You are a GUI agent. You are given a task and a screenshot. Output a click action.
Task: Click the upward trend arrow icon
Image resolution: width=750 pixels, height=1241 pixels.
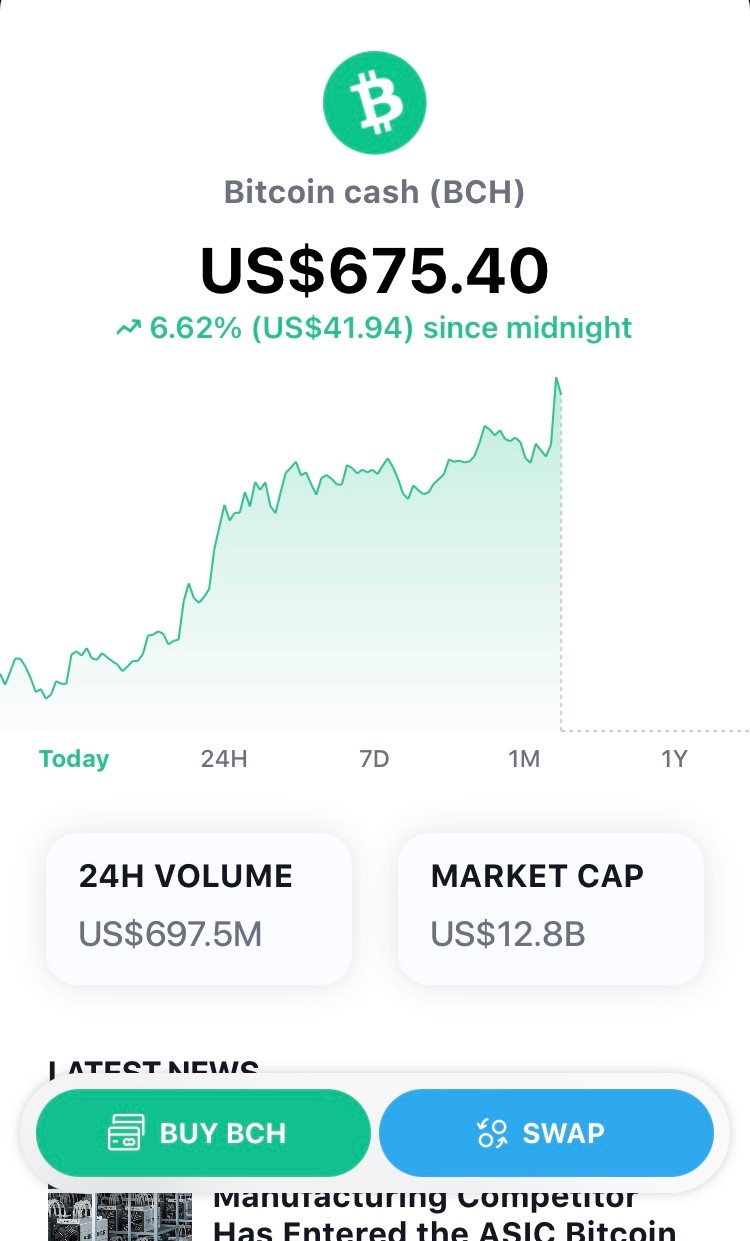pos(128,328)
